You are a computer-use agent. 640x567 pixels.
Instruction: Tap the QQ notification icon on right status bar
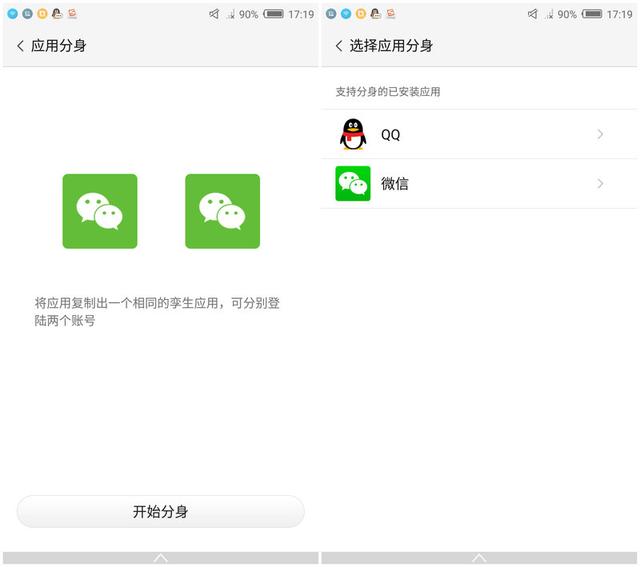pos(376,14)
